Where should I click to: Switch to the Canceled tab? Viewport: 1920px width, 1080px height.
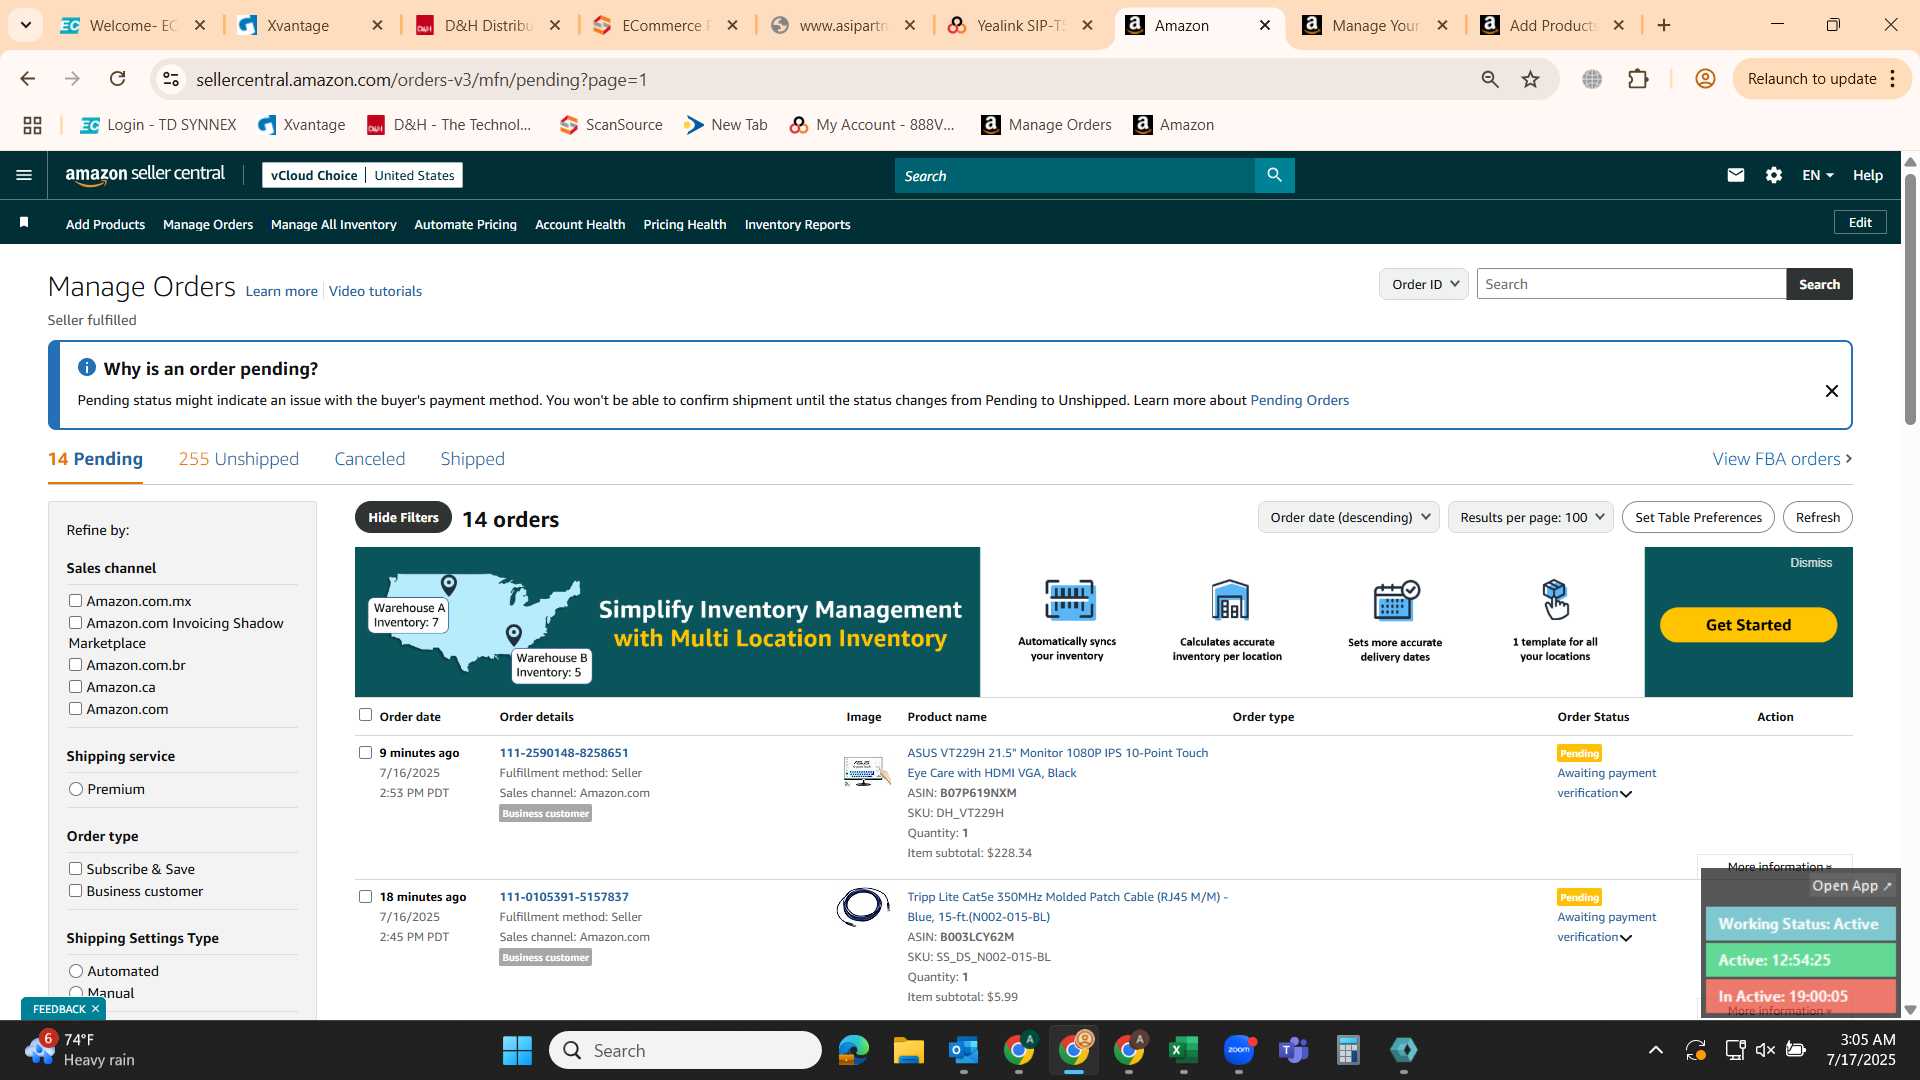[x=369, y=459]
